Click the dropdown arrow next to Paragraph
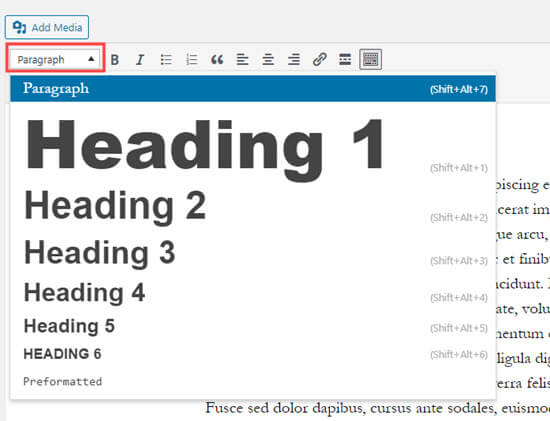The width and height of the screenshot is (550, 421). [x=91, y=59]
